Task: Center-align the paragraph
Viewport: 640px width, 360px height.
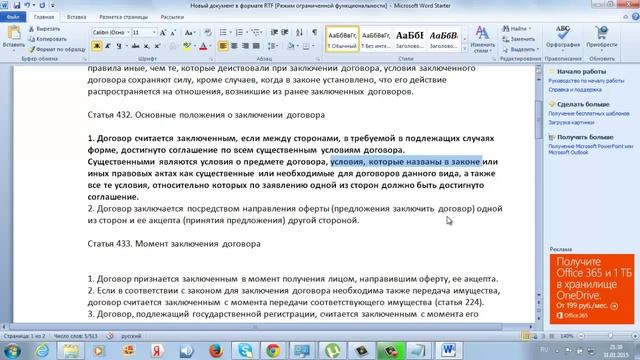Action: coord(234,46)
